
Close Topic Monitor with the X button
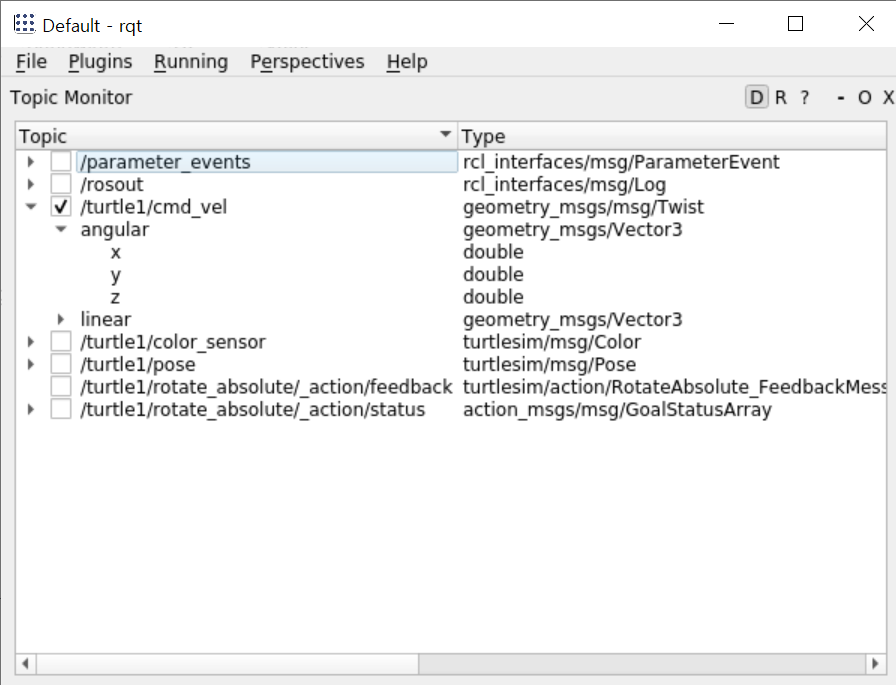(x=888, y=98)
